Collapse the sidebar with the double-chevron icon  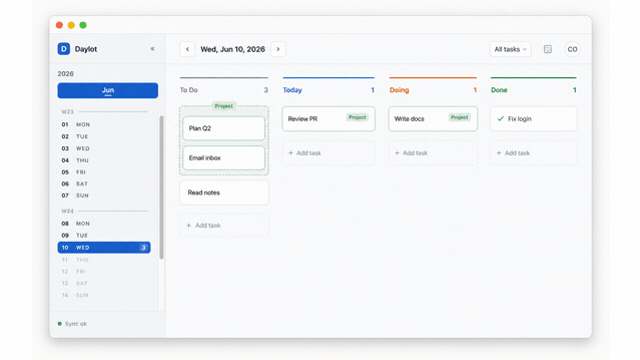(152, 49)
